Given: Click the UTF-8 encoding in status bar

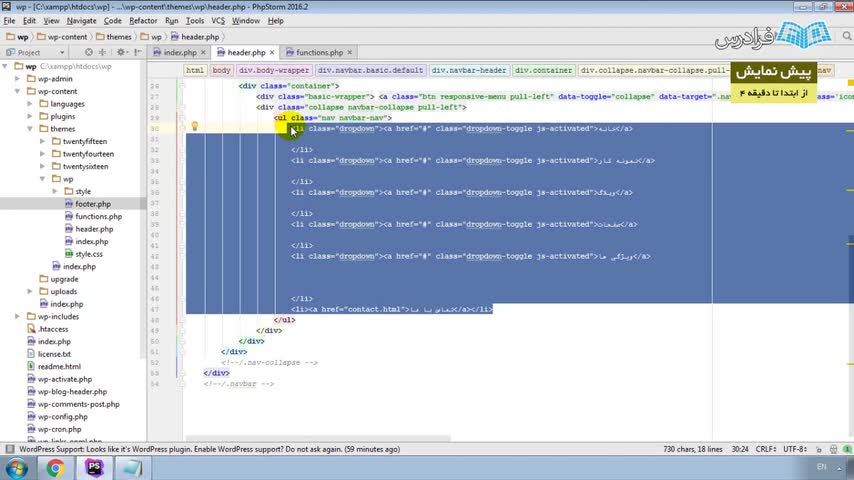Looking at the screenshot, I should pyautogui.click(x=795, y=449).
